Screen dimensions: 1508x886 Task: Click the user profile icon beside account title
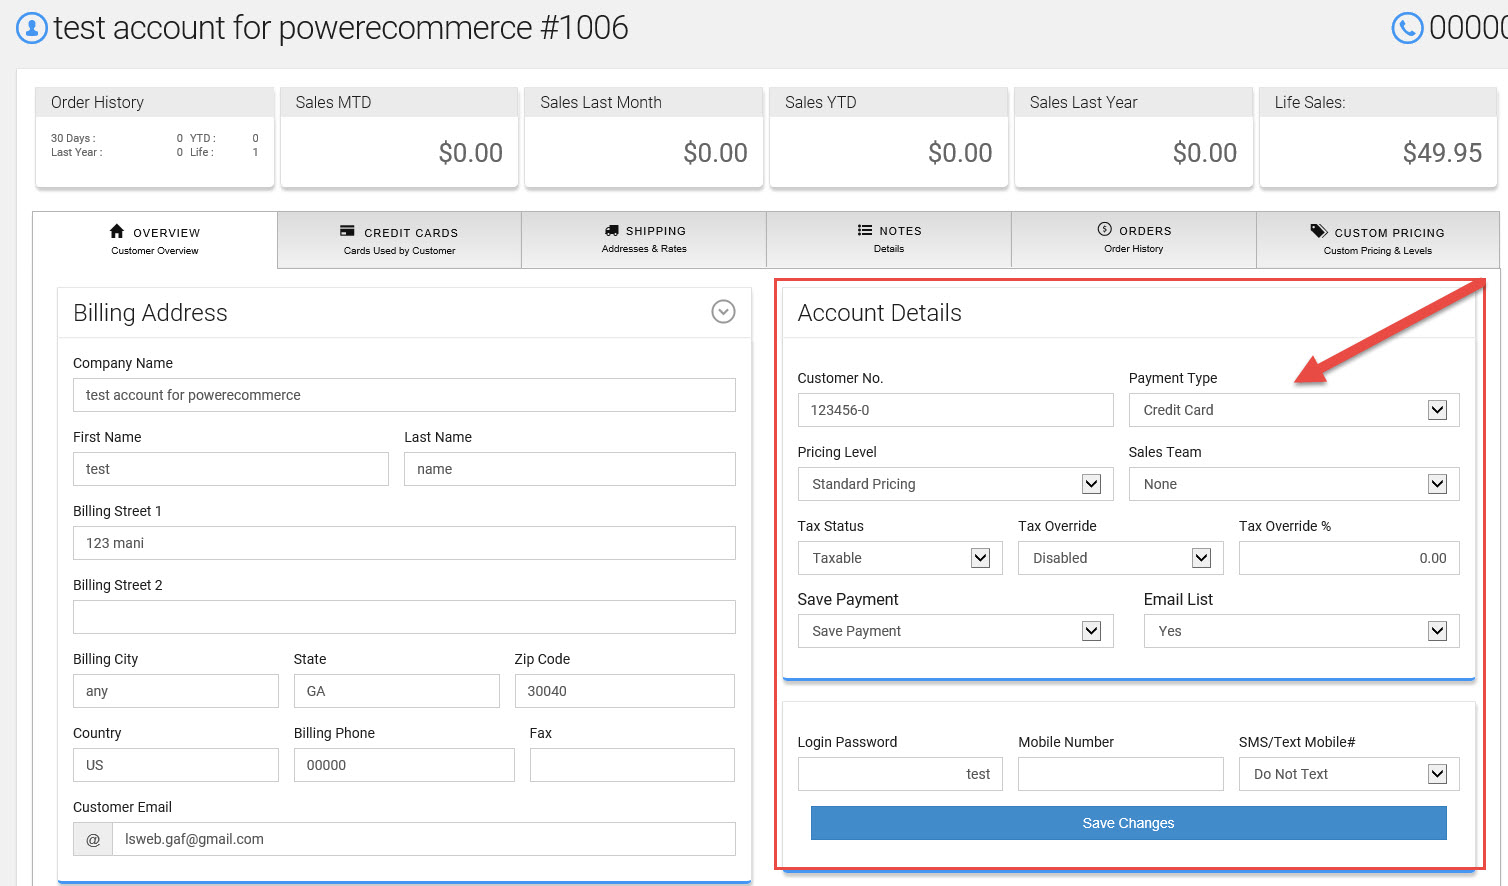pos(32,28)
